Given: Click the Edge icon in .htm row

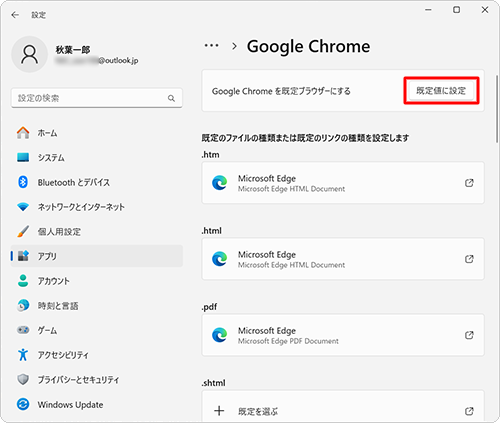Looking at the screenshot, I should click(x=220, y=183).
